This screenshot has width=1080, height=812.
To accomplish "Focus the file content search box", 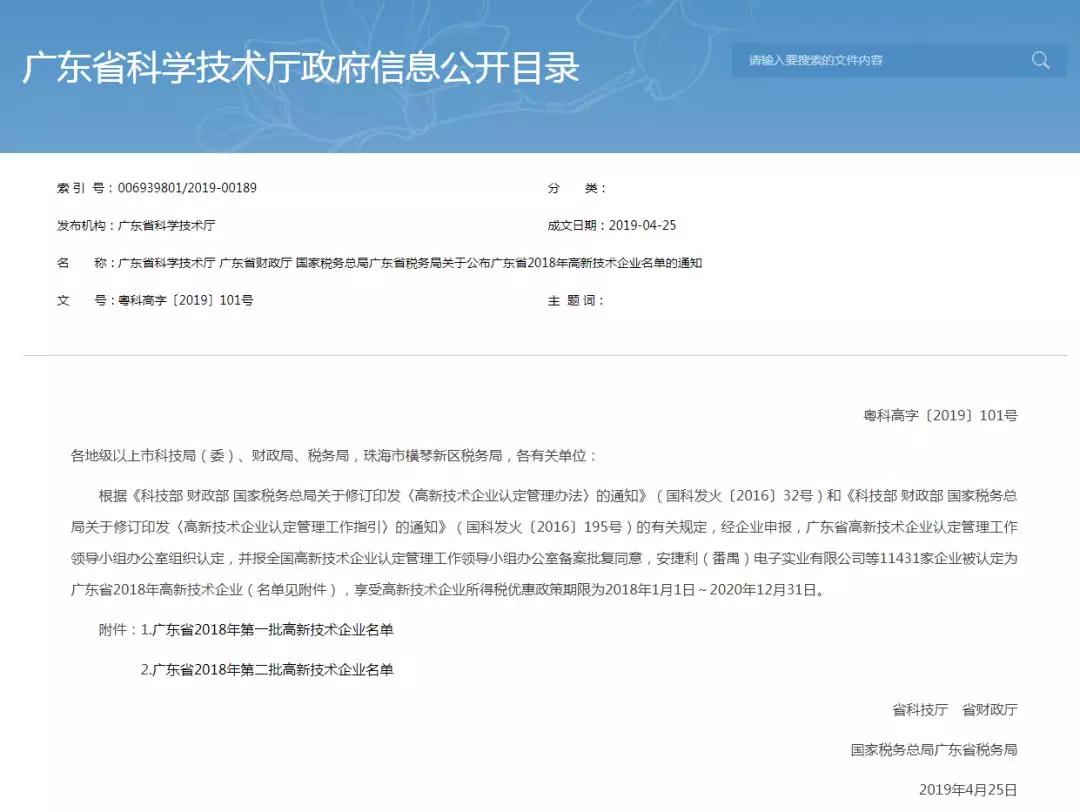I will 880,60.
